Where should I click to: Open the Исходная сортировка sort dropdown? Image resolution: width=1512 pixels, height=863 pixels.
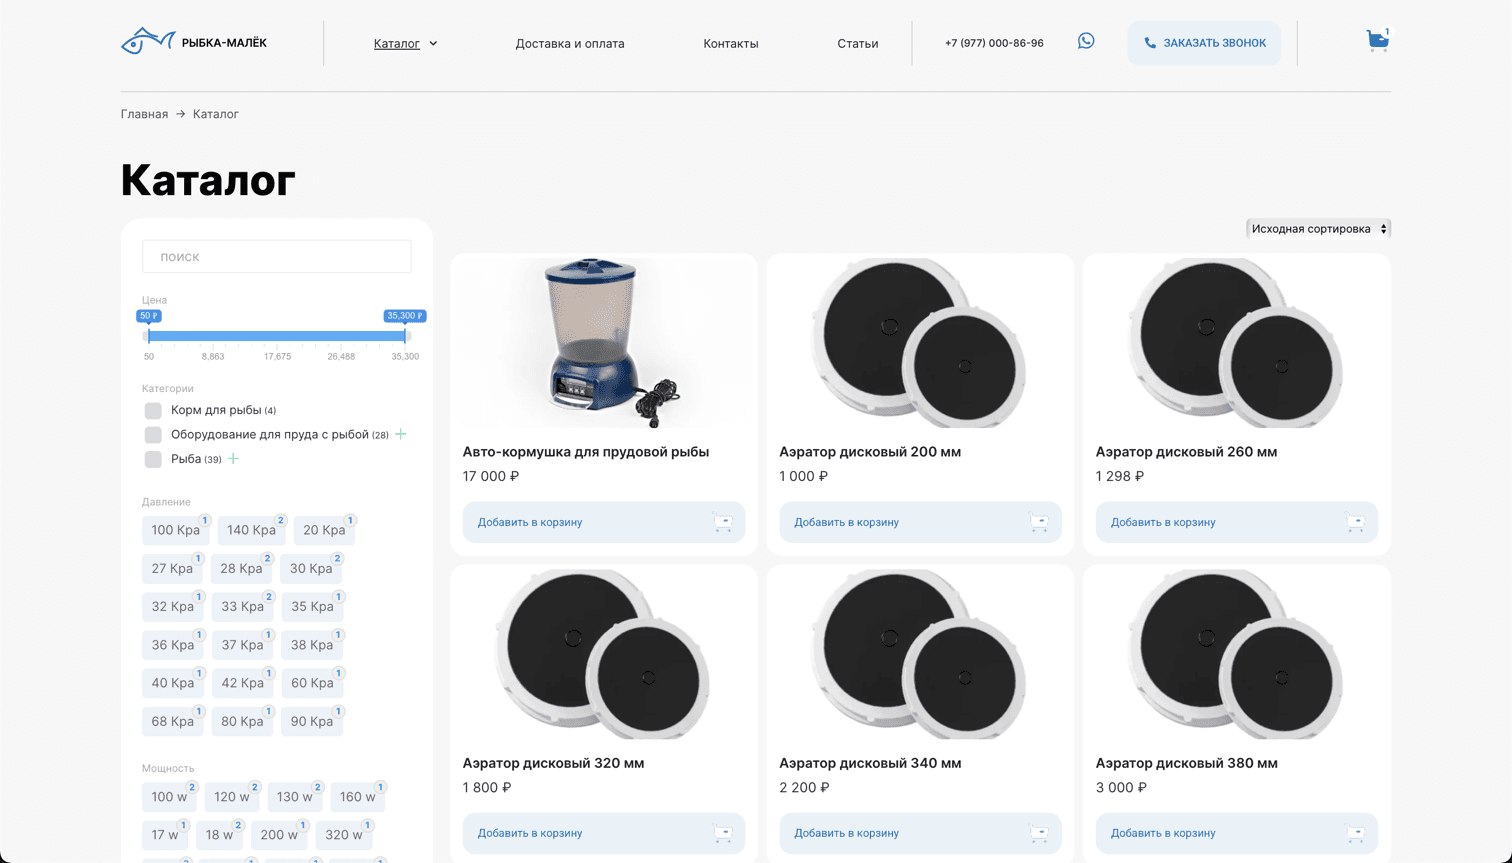tap(1318, 229)
